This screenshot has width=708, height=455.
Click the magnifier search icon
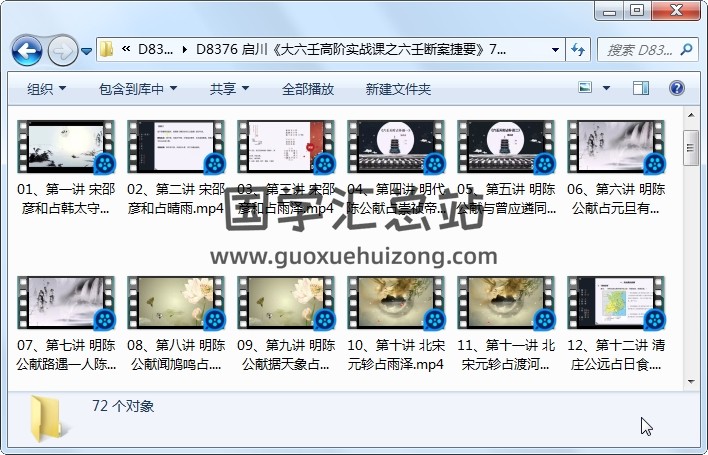tap(686, 49)
